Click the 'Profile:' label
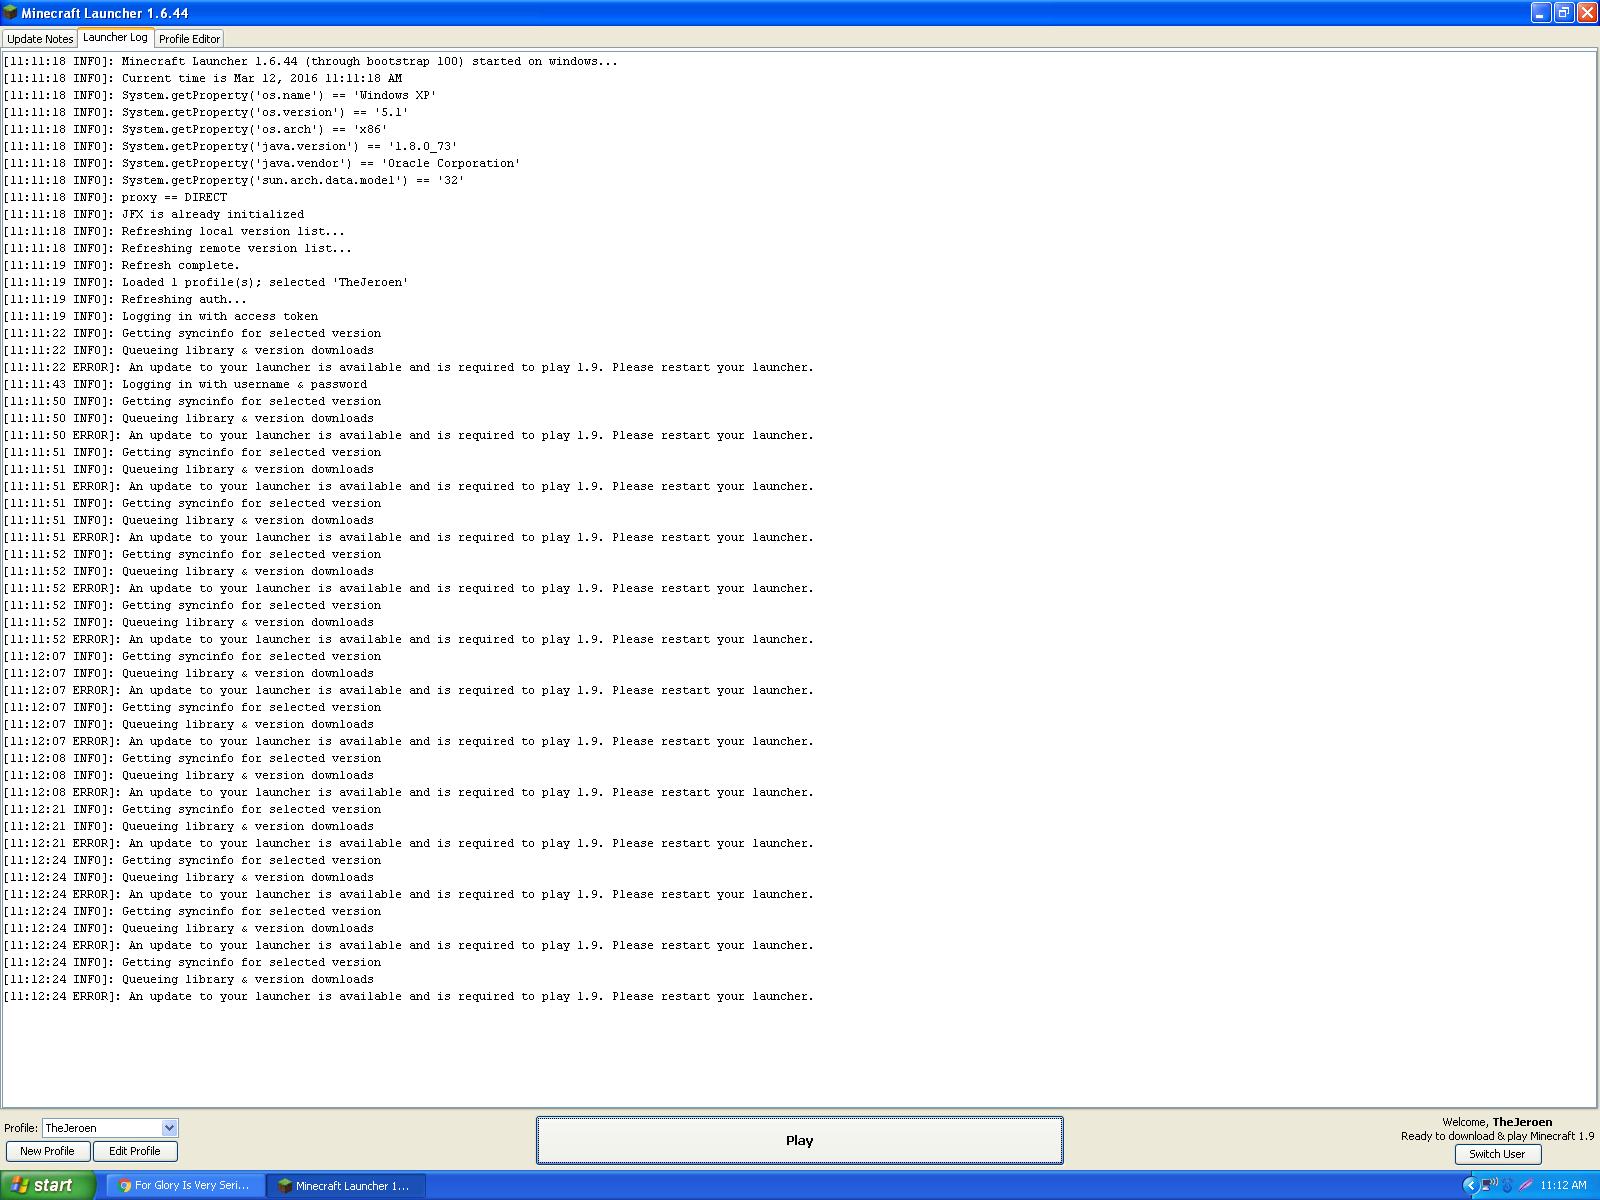The height and width of the screenshot is (1200, 1600). pyautogui.click(x=21, y=1128)
